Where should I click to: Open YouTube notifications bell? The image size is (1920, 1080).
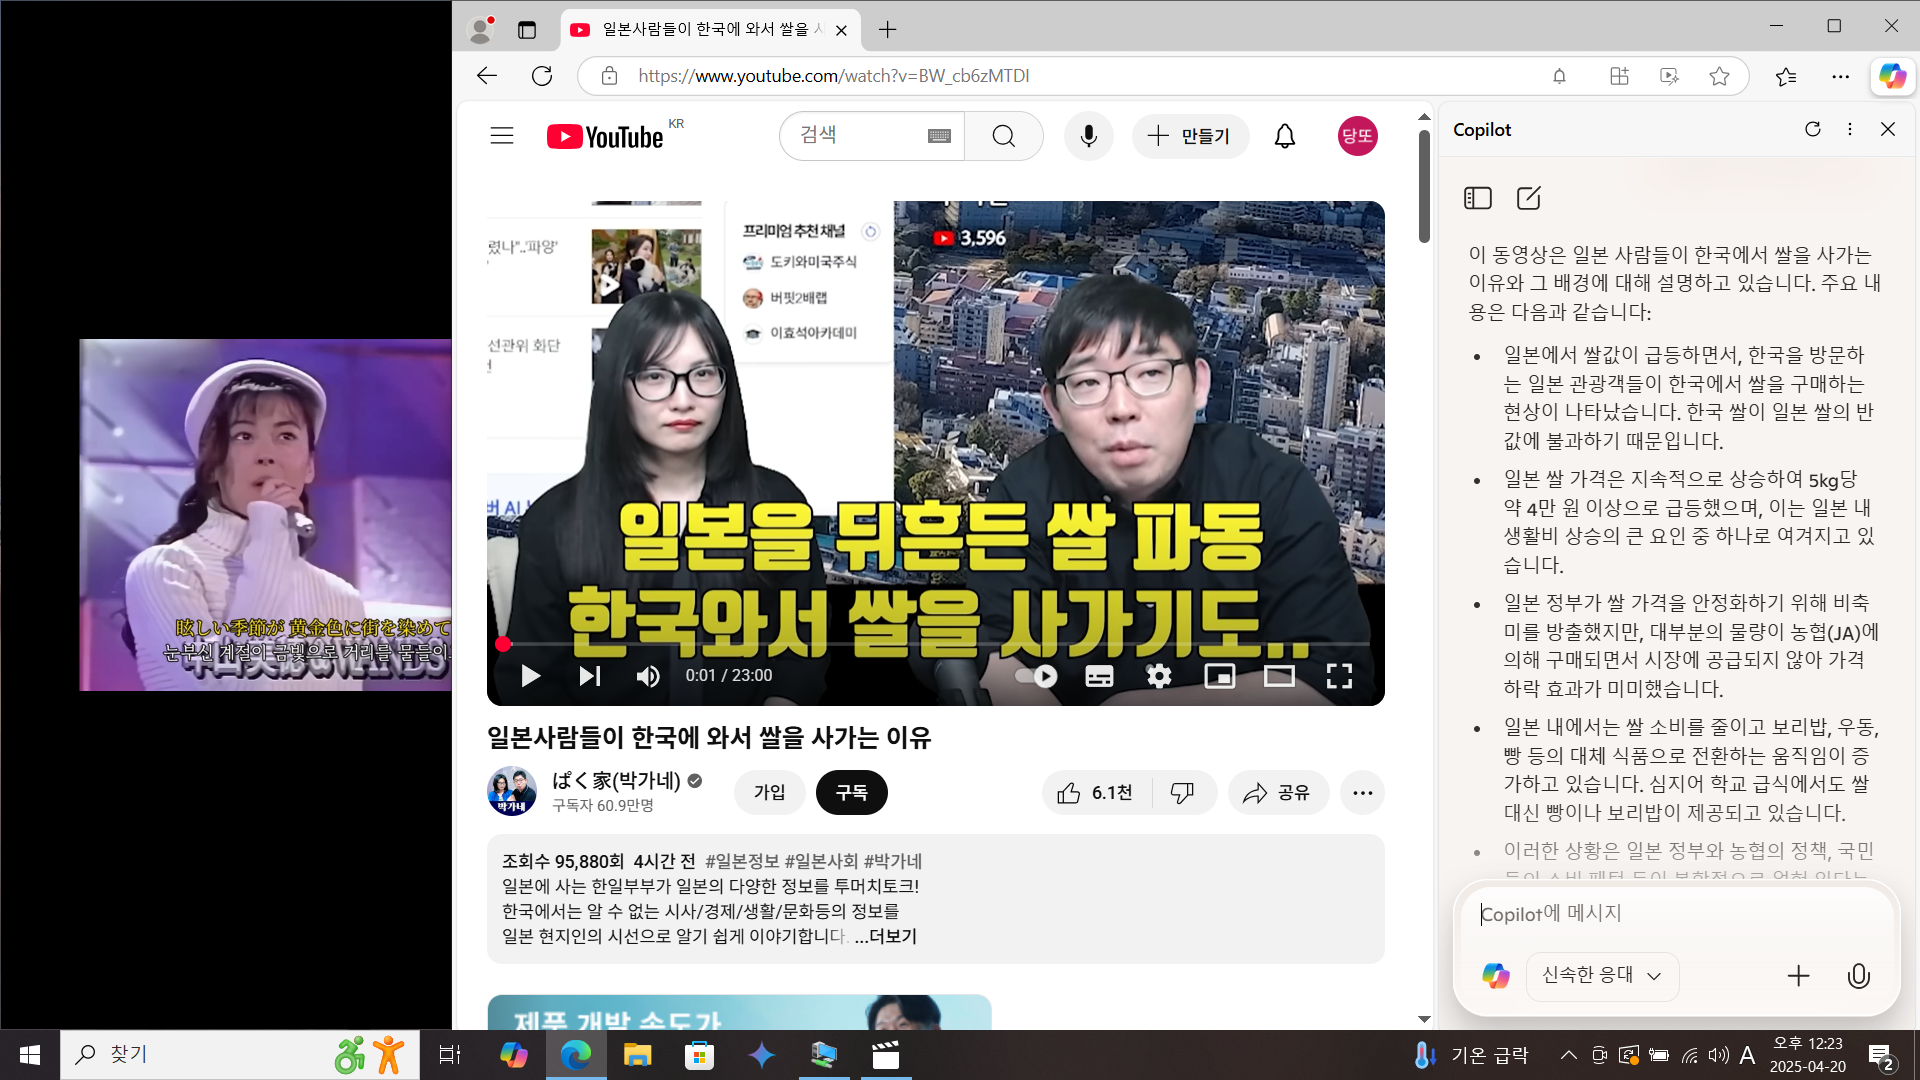tap(1284, 136)
